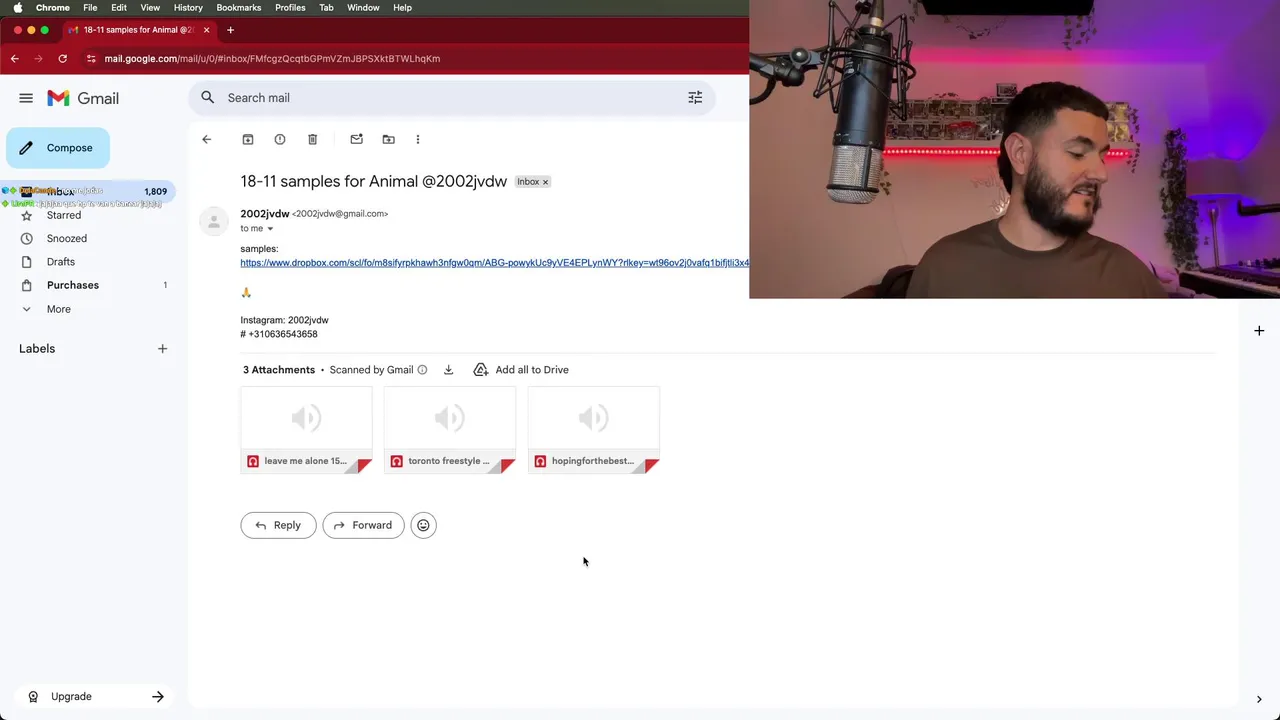Open 'toronto freestyle' audio attachment

click(450, 430)
